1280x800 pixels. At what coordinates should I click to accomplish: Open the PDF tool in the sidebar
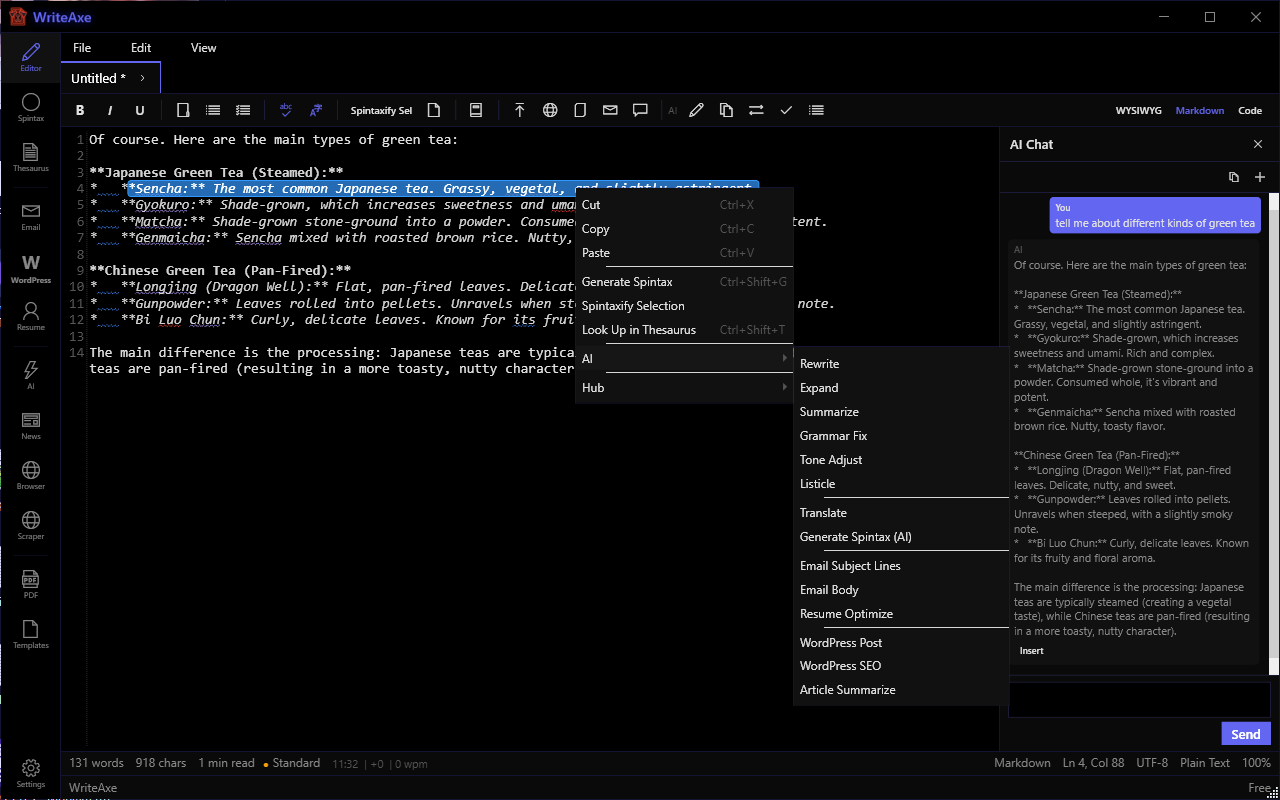[x=30, y=581]
